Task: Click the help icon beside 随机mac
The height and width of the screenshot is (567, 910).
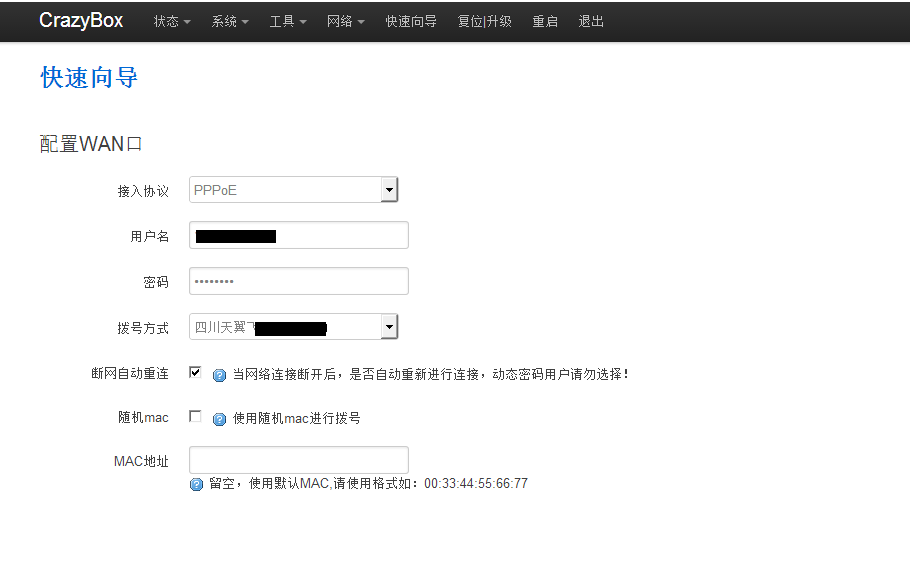Action: pyautogui.click(x=219, y=419)
